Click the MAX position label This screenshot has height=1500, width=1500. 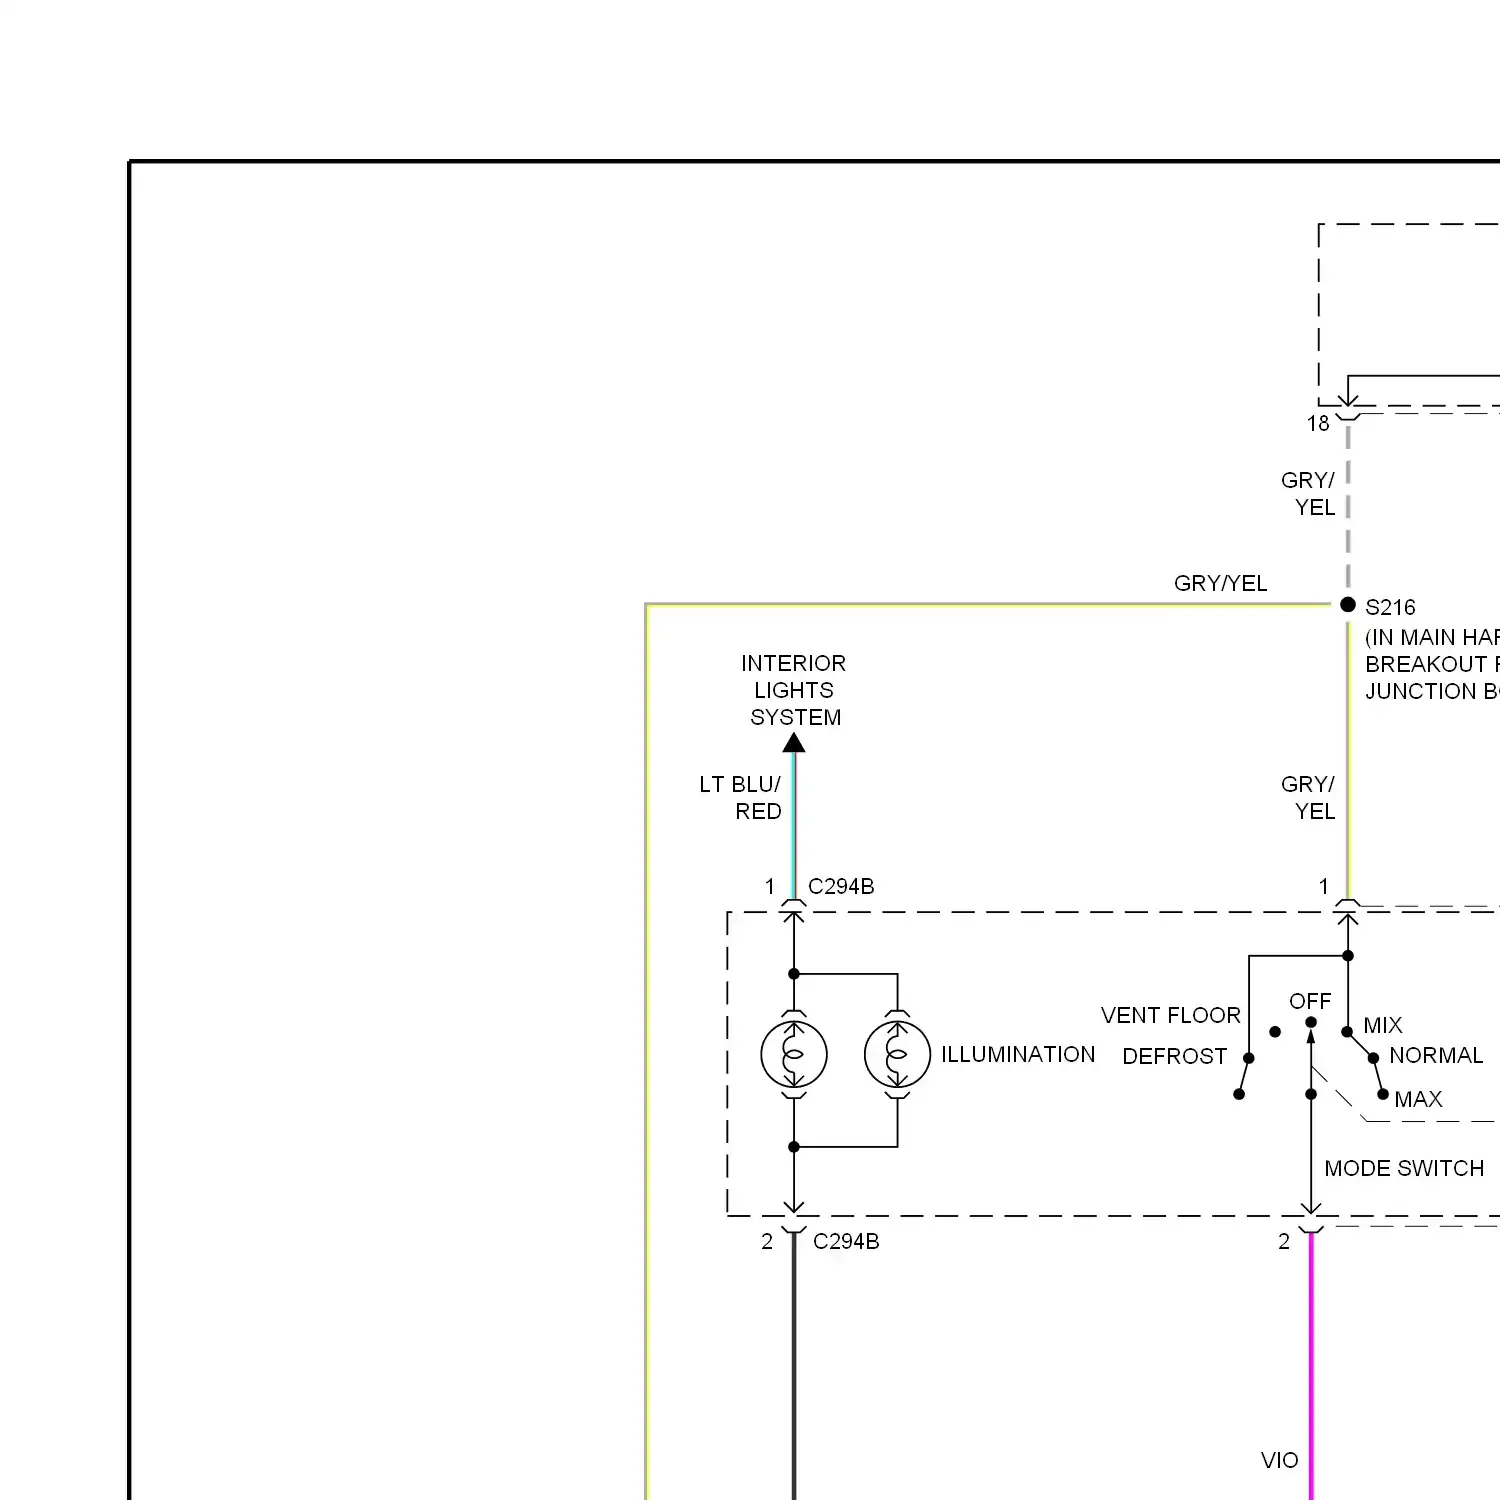pyautogui.click(x=1419, y=1099)
